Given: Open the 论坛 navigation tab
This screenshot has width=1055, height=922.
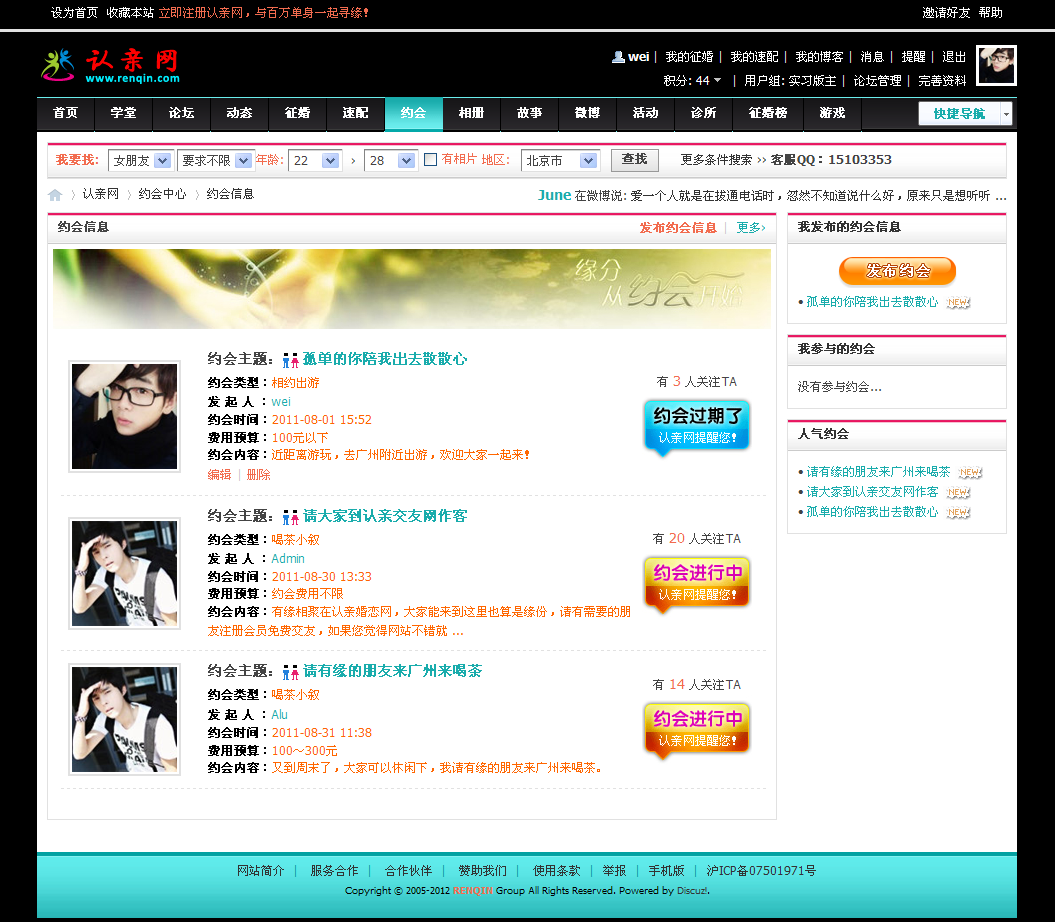Looking at the screenshot, I should 181,114.
